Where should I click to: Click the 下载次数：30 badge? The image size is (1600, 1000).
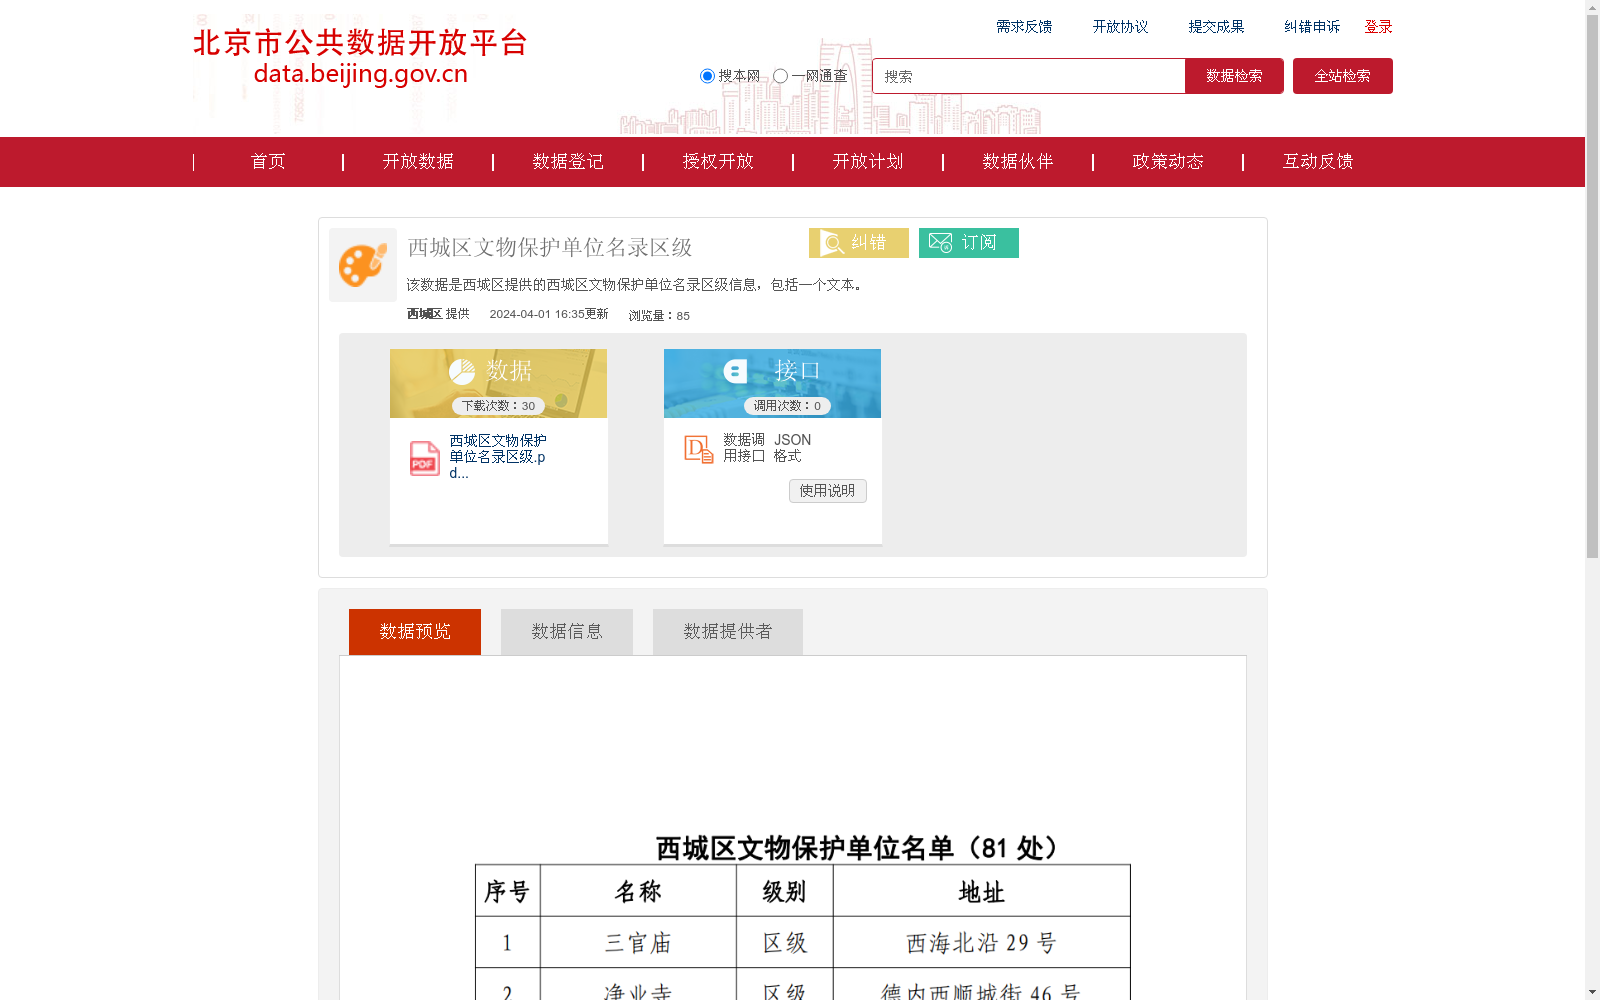point(498,406)
